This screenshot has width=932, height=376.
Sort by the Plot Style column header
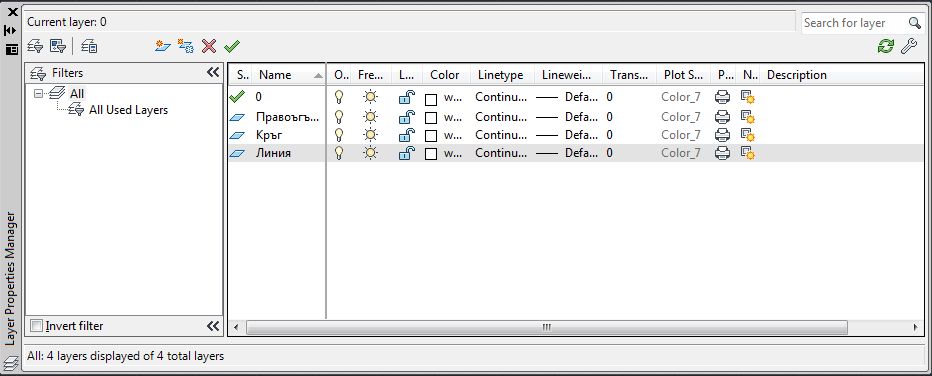[684, 75]
